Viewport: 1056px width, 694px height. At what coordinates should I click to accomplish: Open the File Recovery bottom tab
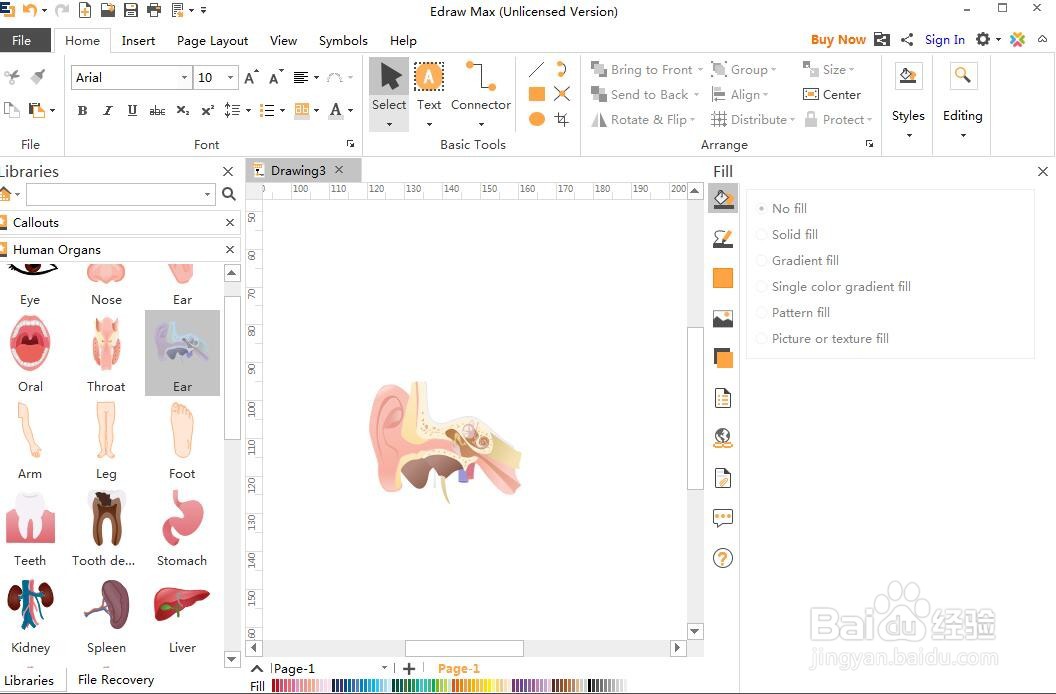pyautogui.click(x=116, y=679)
